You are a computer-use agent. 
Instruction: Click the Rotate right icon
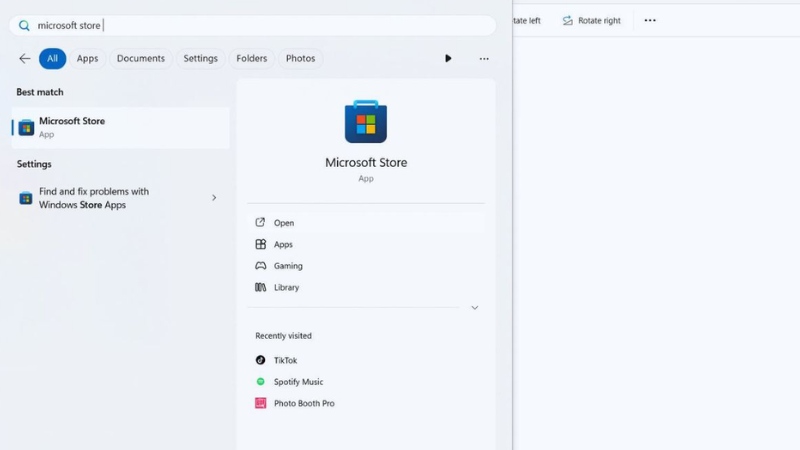(568, 20)
